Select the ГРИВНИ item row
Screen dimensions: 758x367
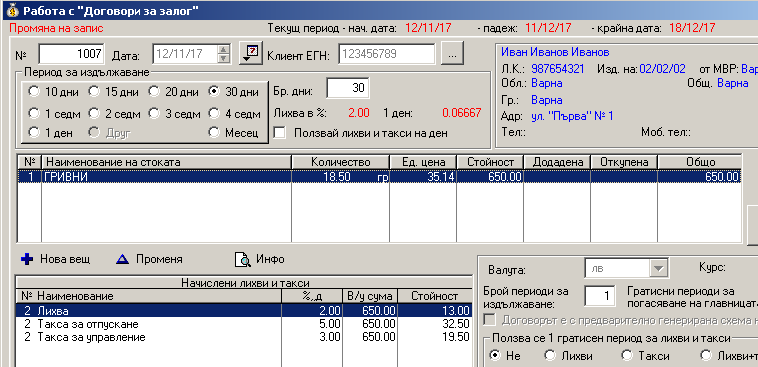coord(379,177)
